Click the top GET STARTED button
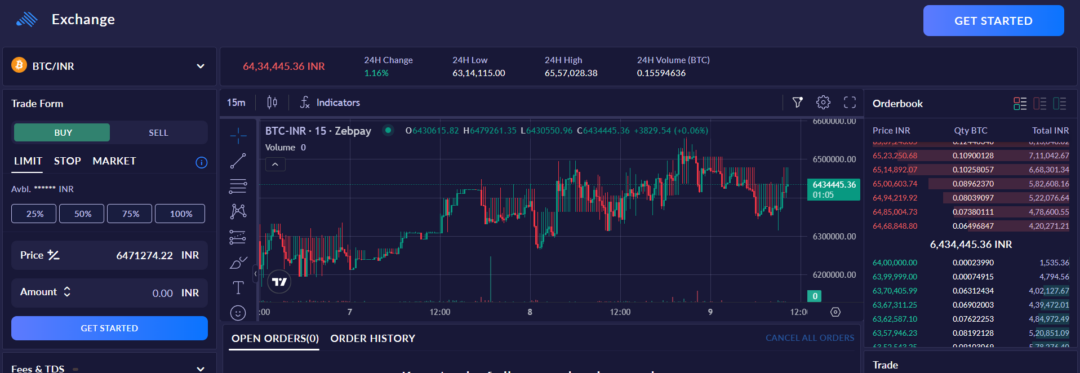Image resolution: width=1080 pixels, height=373 pixels. (x=993, y=21)
